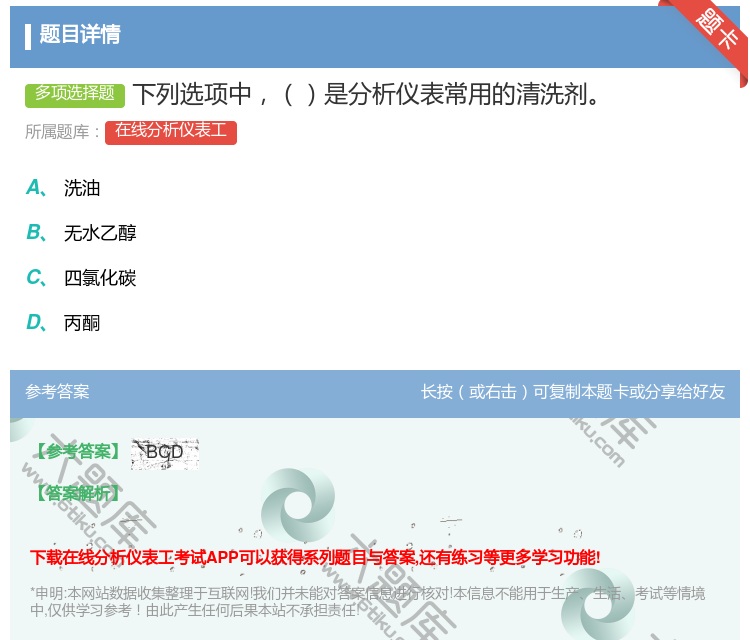This screenshot has height=640, width=750.
Task: Click the *申明 disclaimer text
Action: [367, 602]
